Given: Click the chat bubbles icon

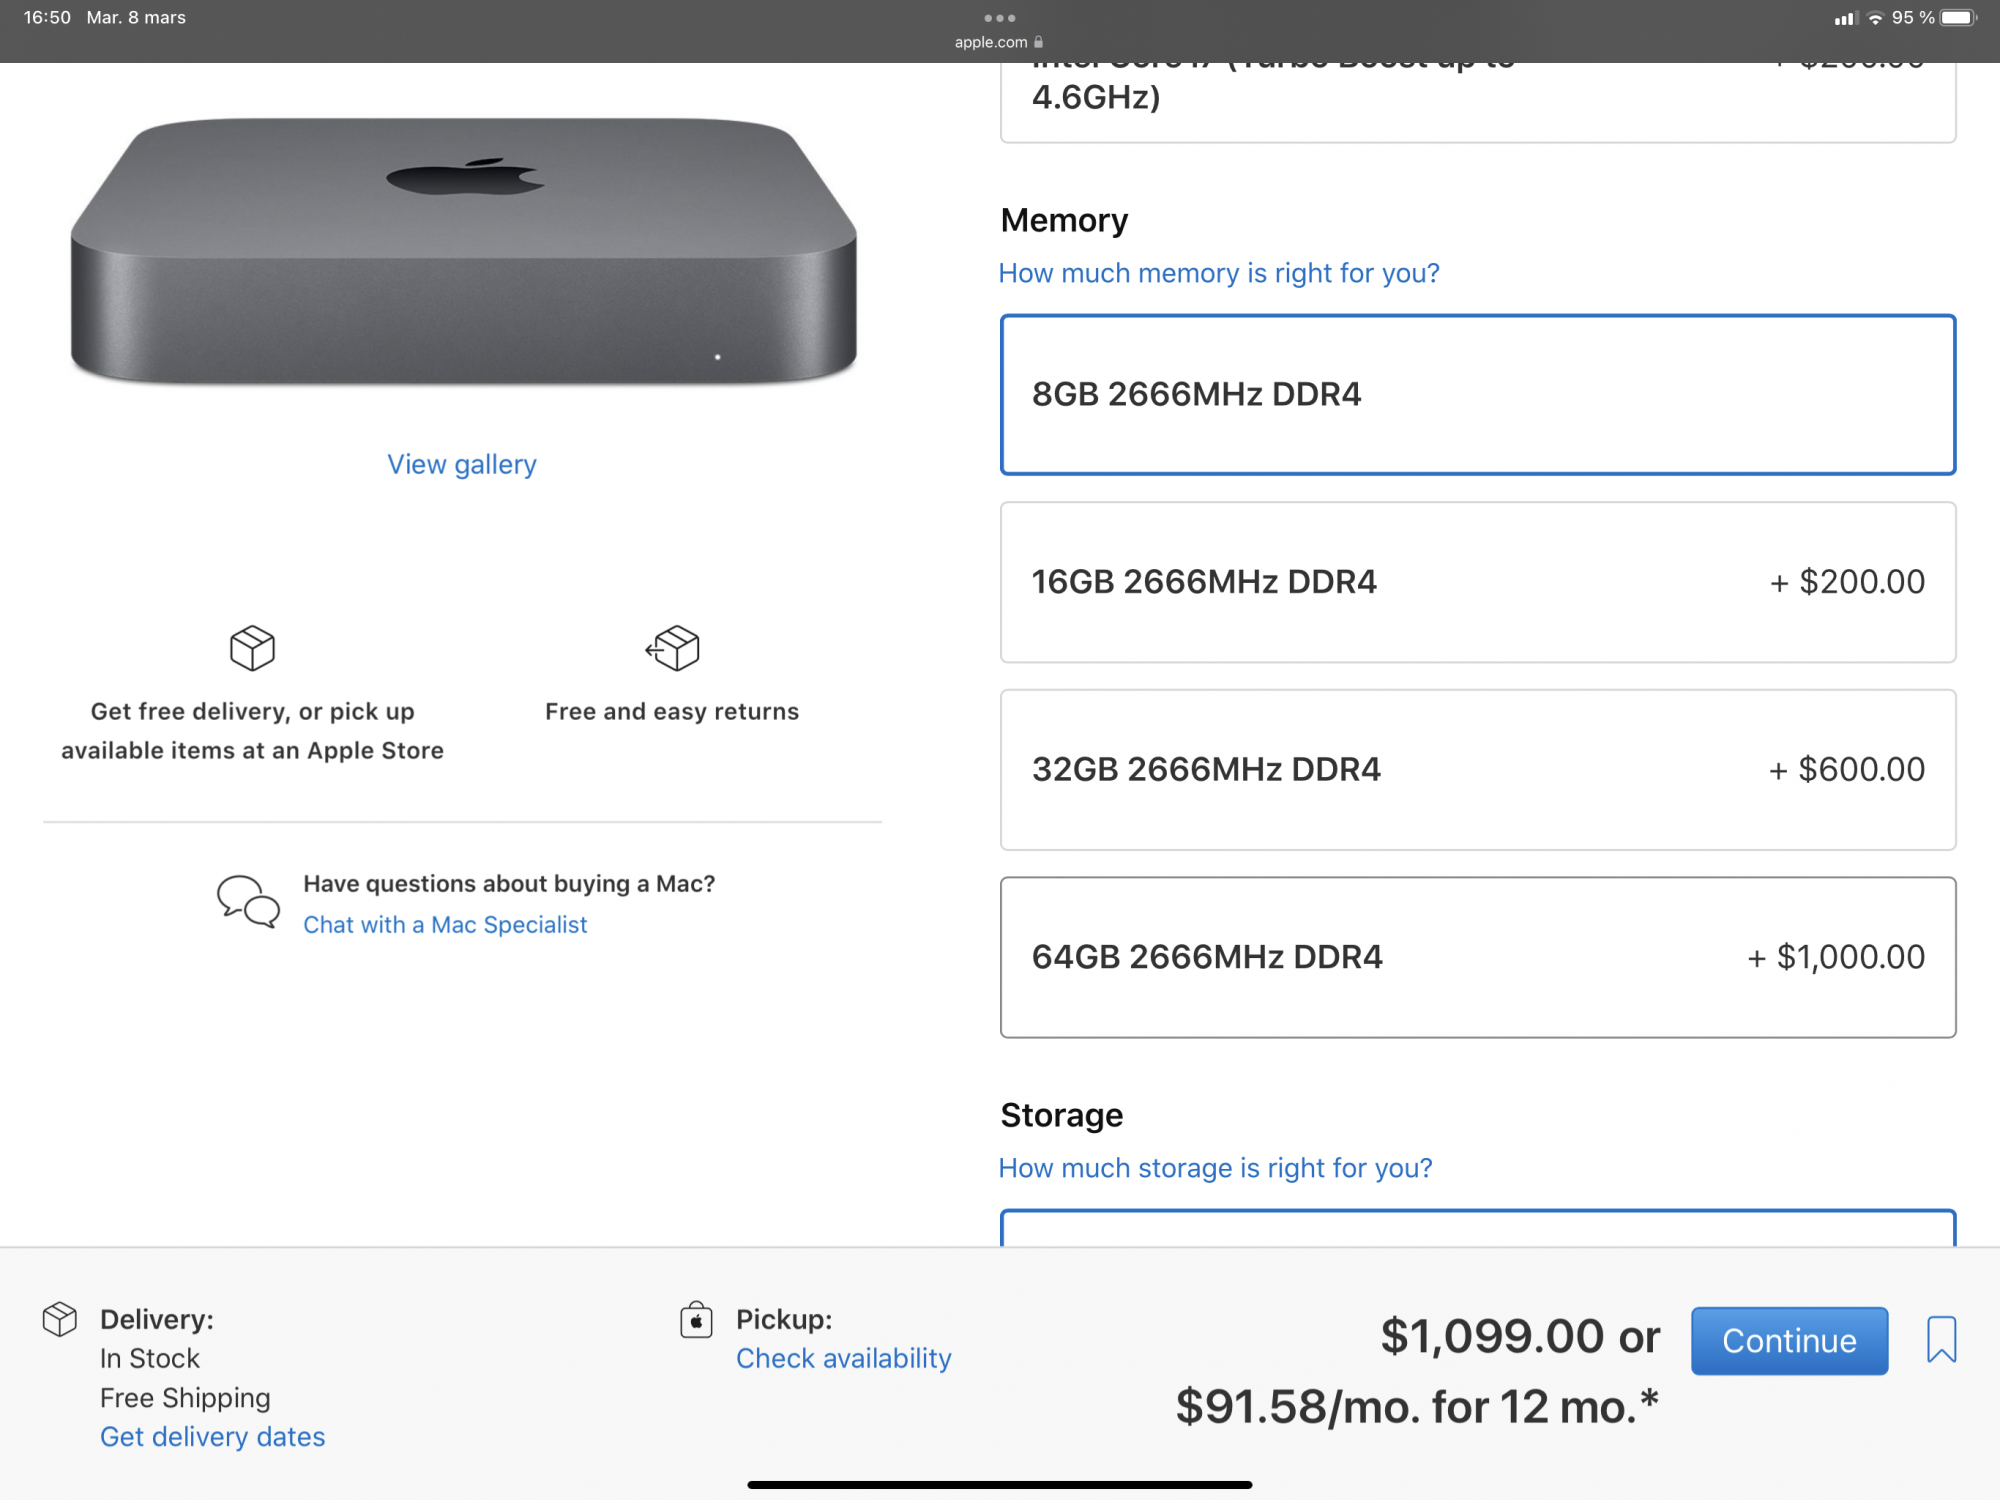Looking at the screenshot, I should (x=248, y=902).
